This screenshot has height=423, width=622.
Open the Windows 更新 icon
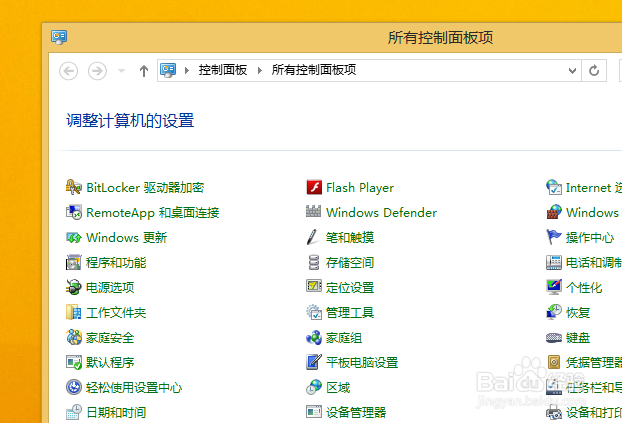pos(74,237)
